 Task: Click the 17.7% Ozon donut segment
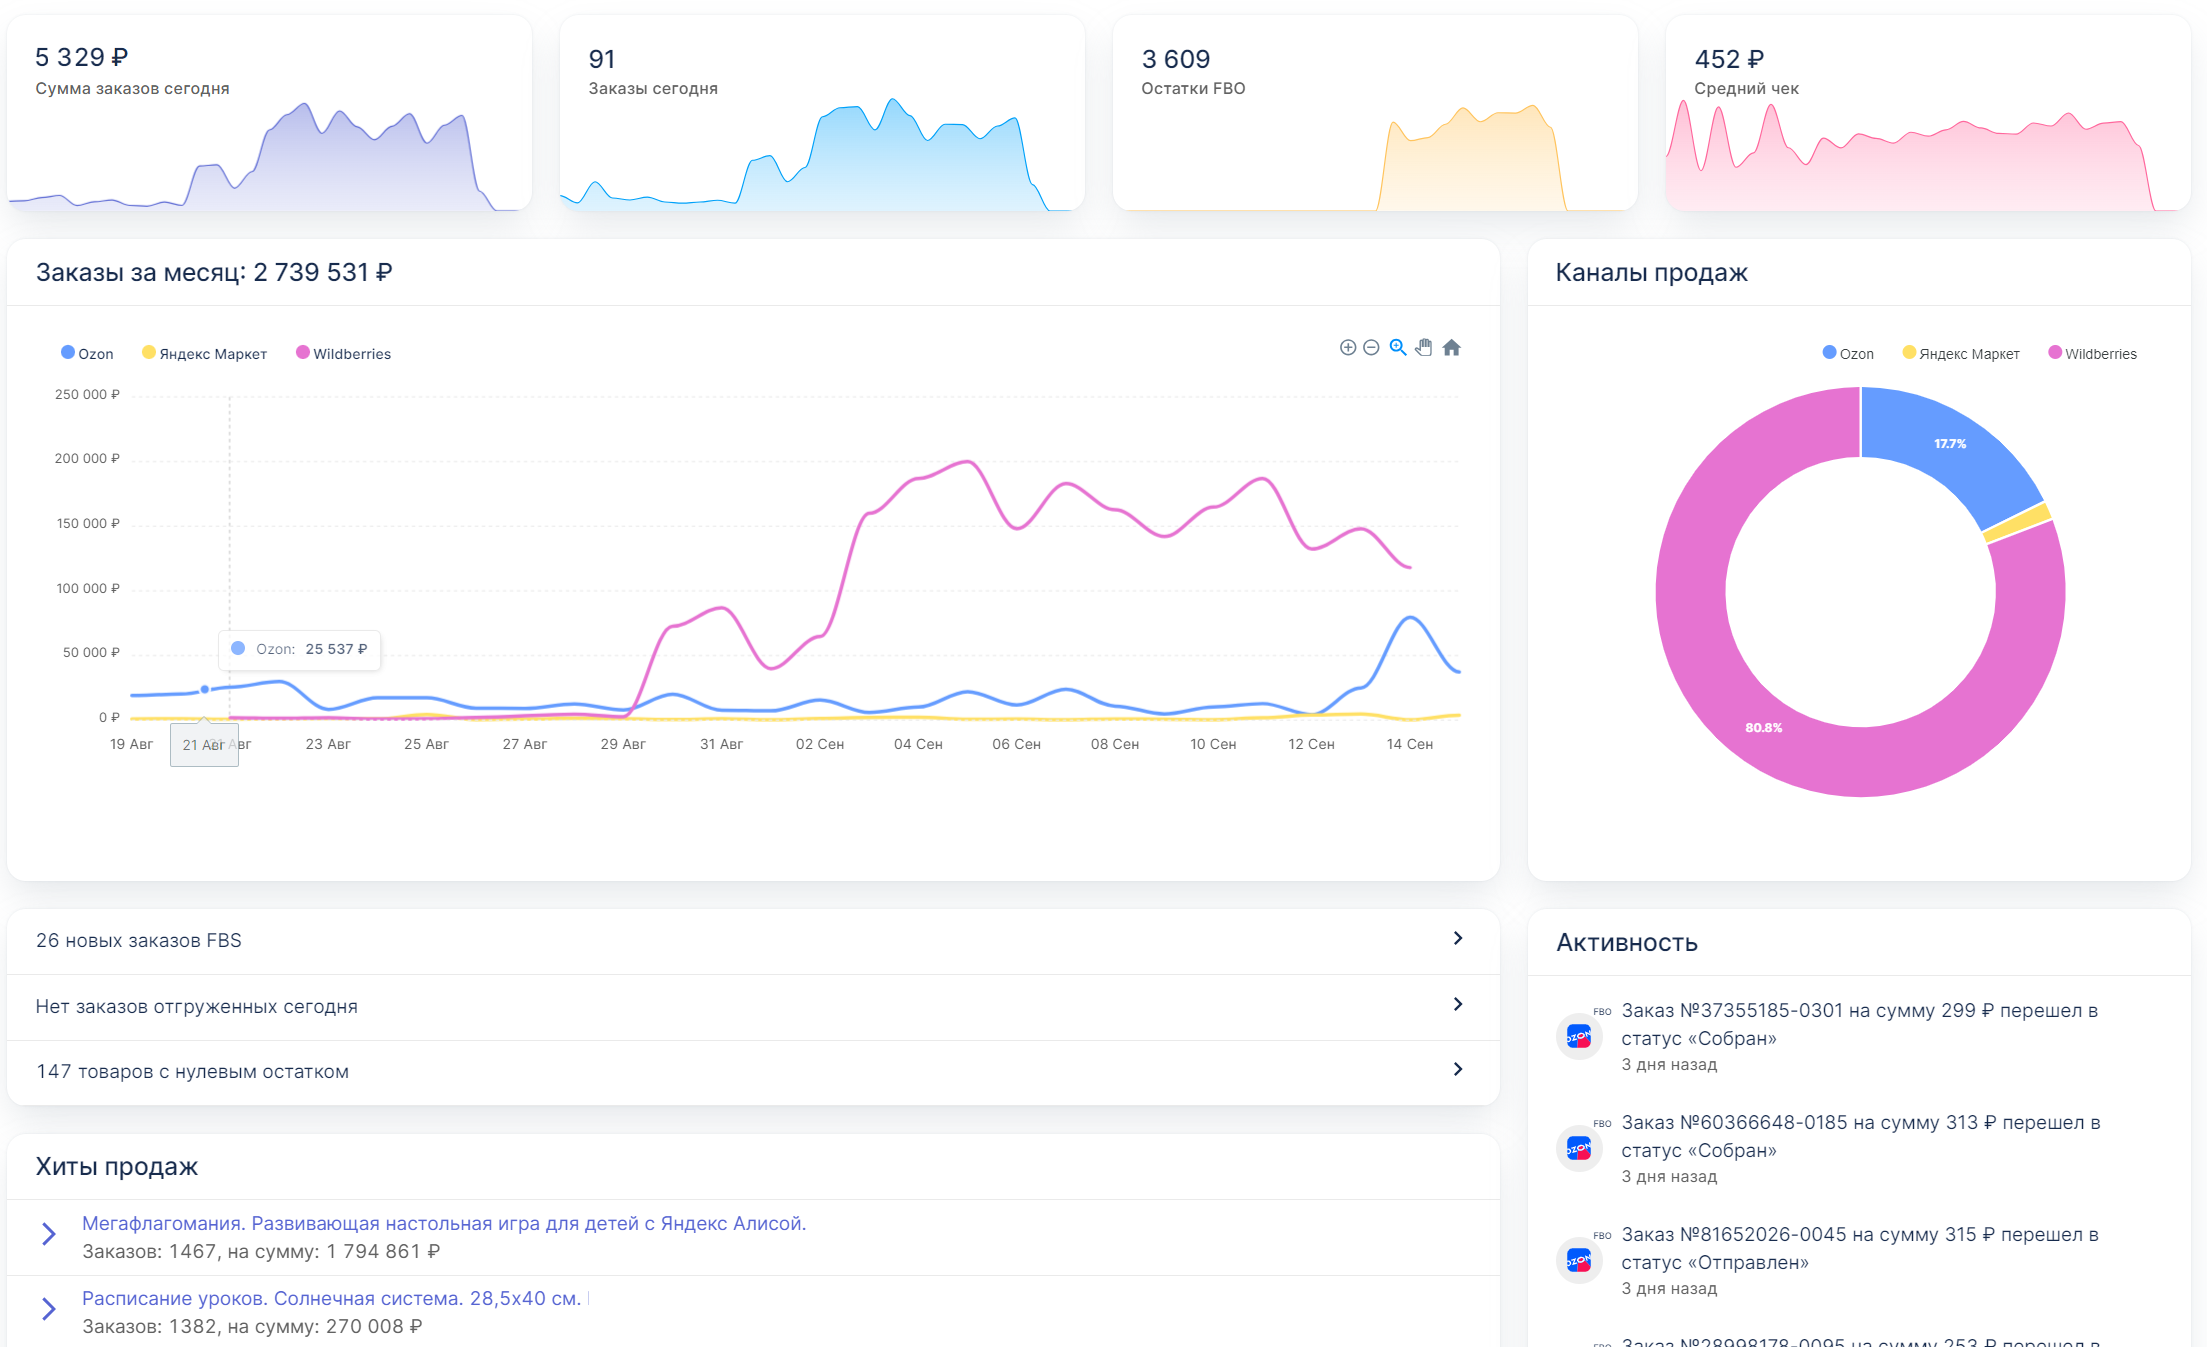tap(1950, 444)
